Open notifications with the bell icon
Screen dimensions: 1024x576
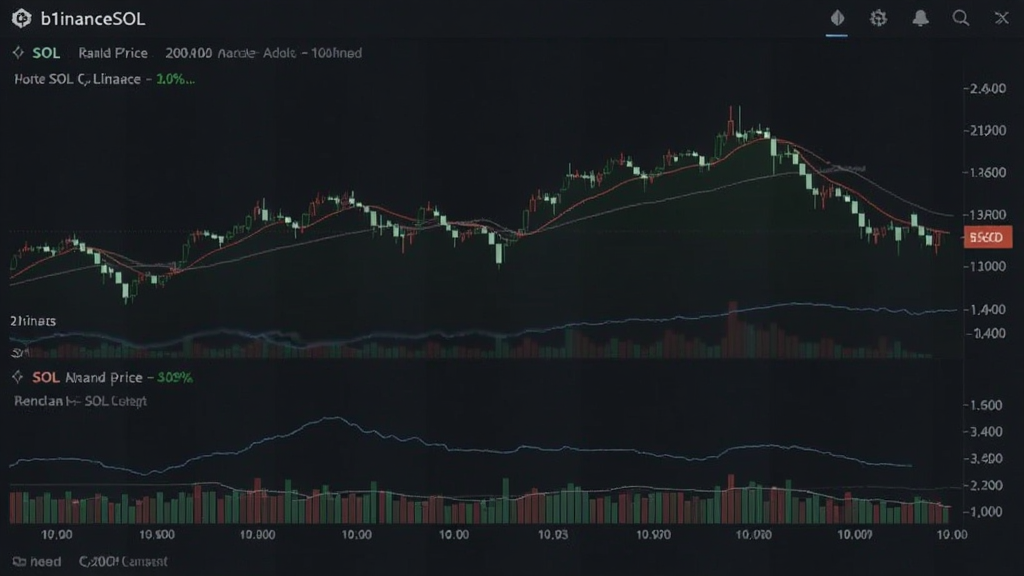(920, 18)
